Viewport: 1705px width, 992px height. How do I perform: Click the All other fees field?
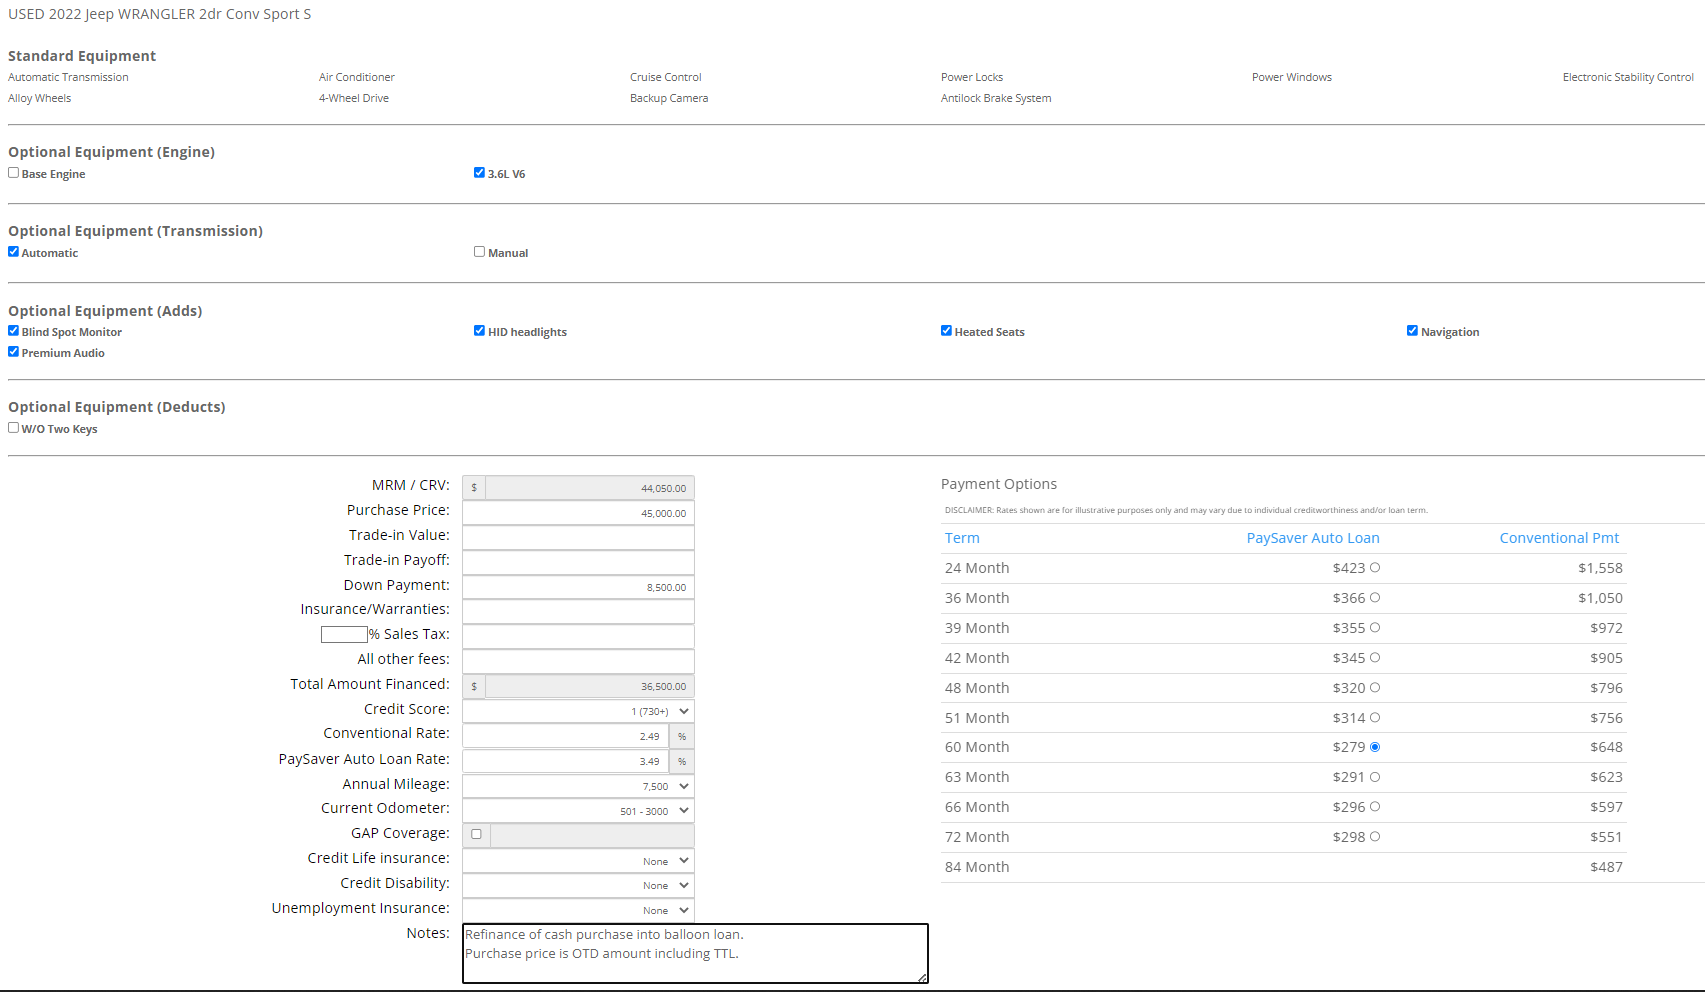(x=578, y=662)
